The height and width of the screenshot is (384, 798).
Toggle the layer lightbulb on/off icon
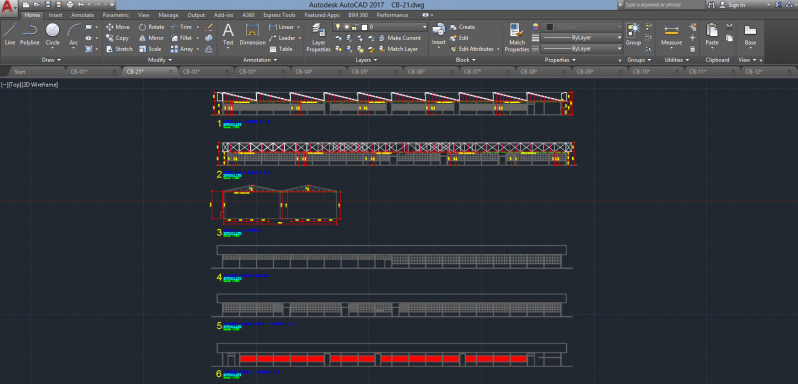(x=337, y=26)
